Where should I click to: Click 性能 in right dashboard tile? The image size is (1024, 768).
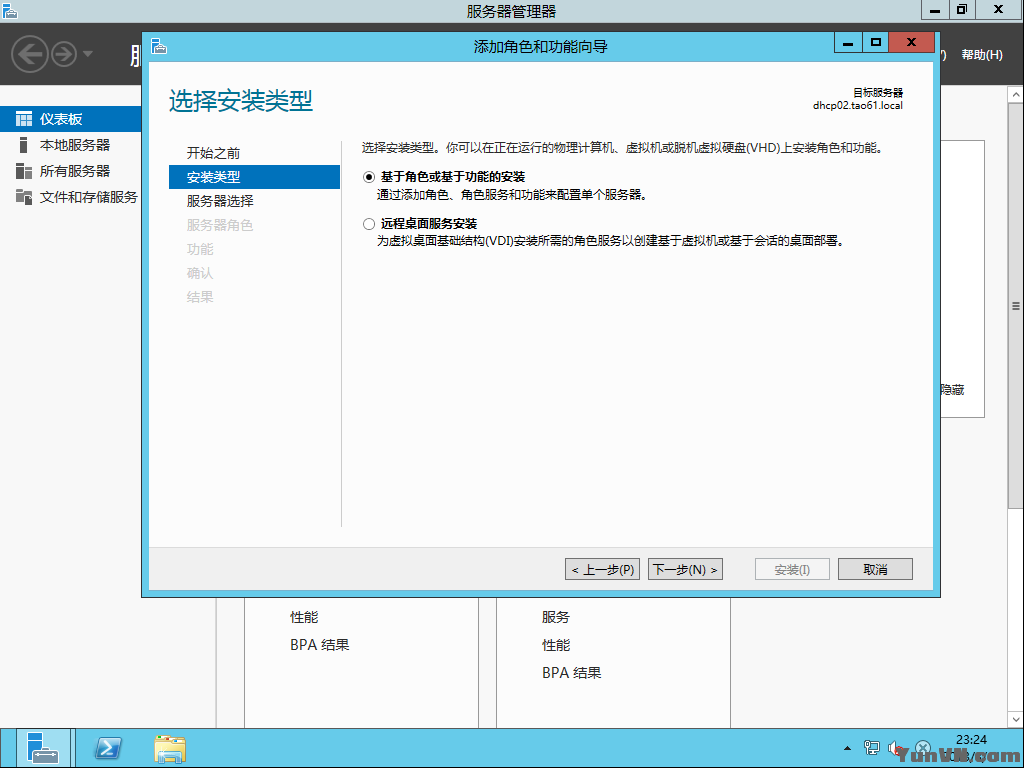(556, 645)
